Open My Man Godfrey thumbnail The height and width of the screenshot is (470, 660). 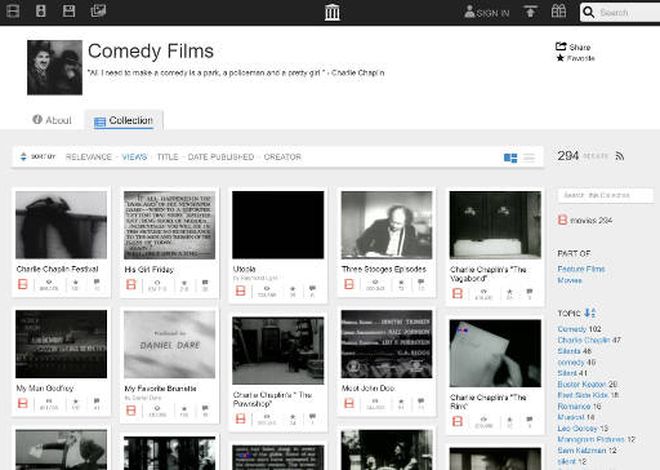[61, 344]
